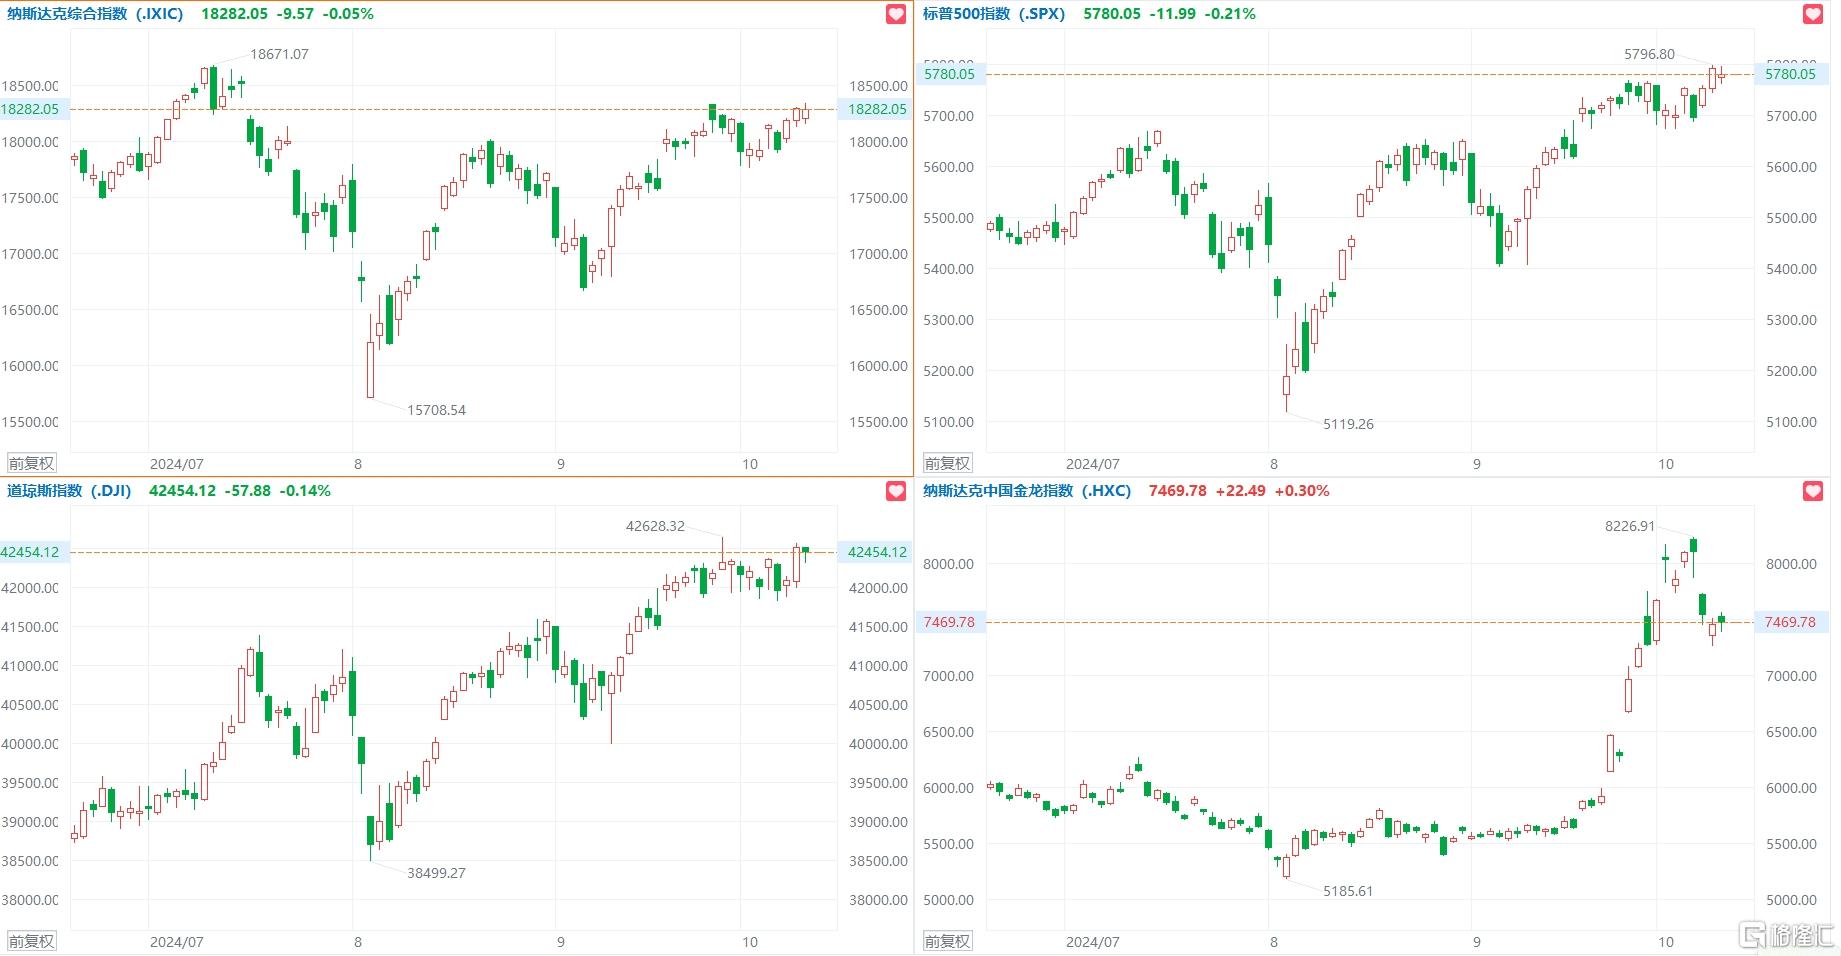Click the 前复权 button on the .DJI chart

[32, 941]
